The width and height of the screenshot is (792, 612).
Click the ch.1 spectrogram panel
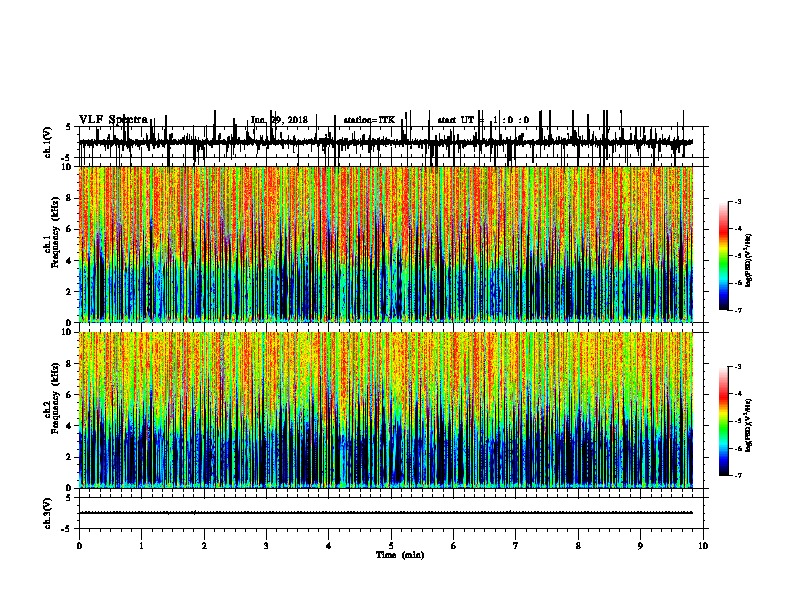(386, 244)
